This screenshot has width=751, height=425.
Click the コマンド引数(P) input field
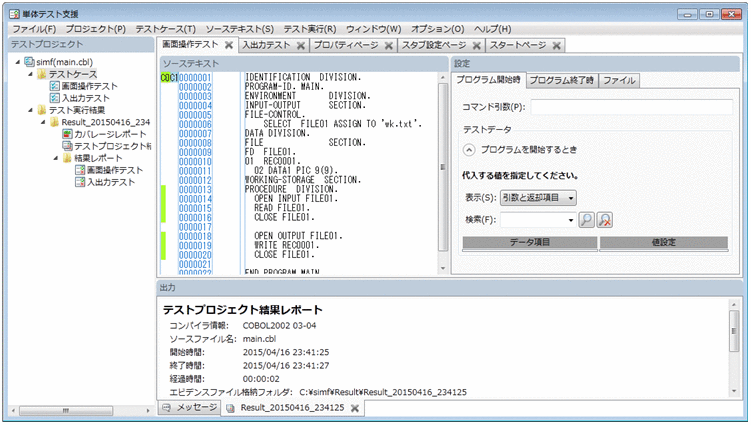pyautogui.click(x=631, y=107)
